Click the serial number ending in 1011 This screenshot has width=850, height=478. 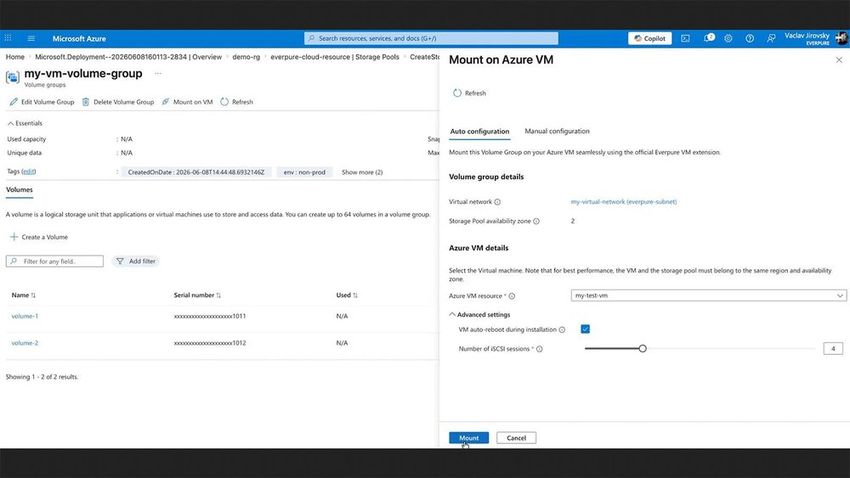210,316
